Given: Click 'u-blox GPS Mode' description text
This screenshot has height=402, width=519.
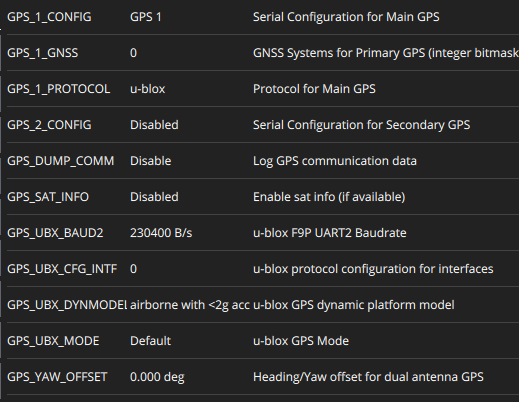Looking at the screenshot, I should (301, 341).
